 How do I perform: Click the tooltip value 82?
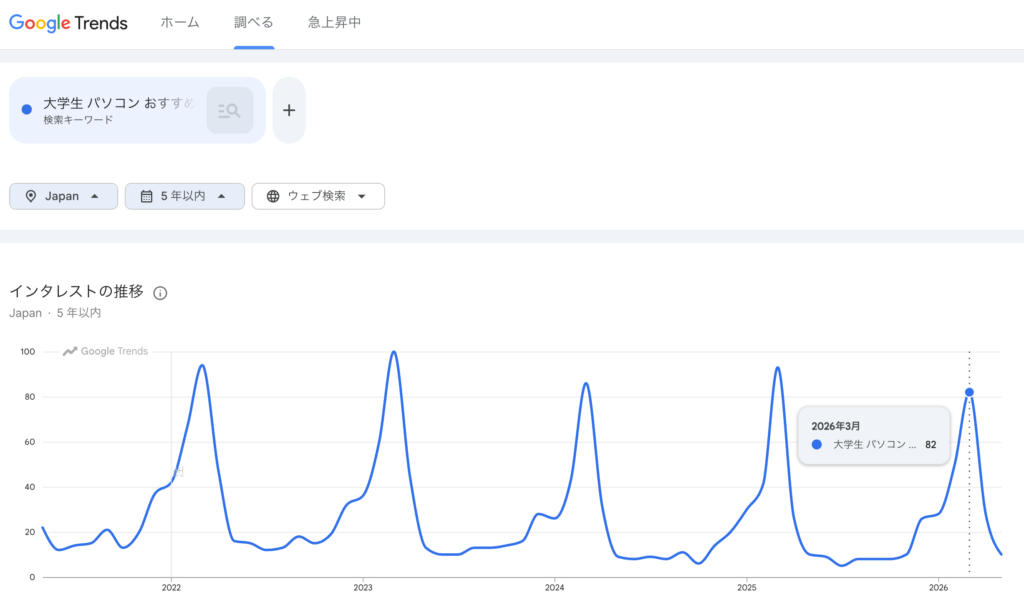coord(931,445)
